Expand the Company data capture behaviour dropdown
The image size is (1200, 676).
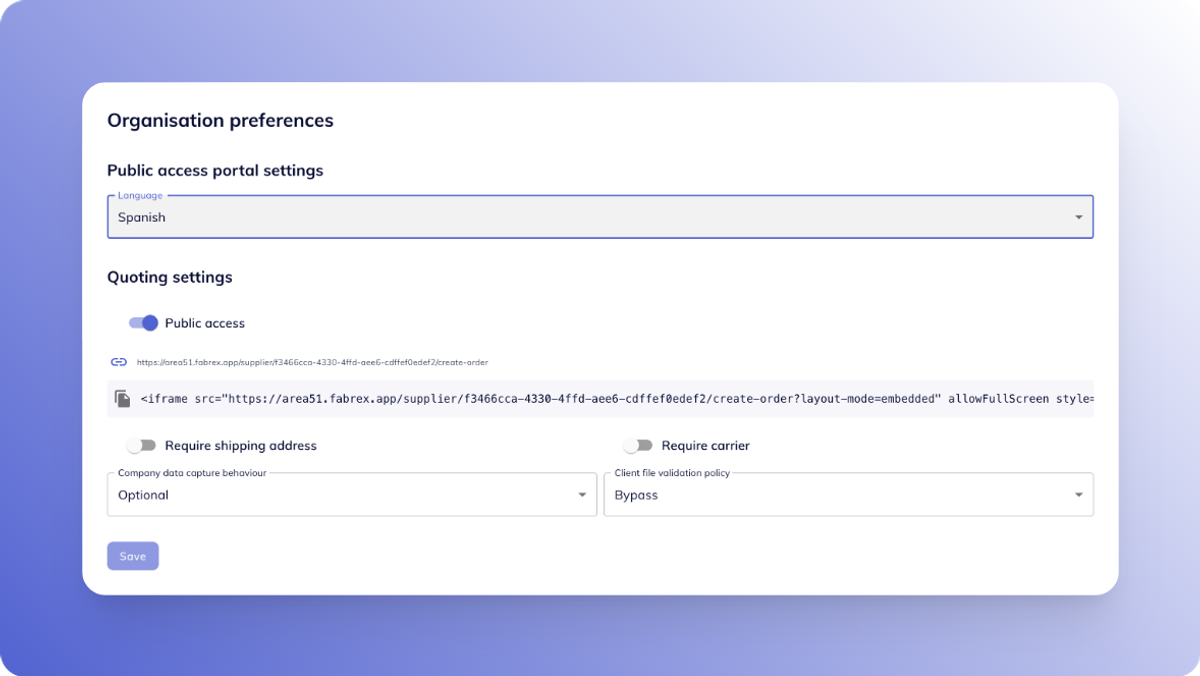click(x=352, y=495)
